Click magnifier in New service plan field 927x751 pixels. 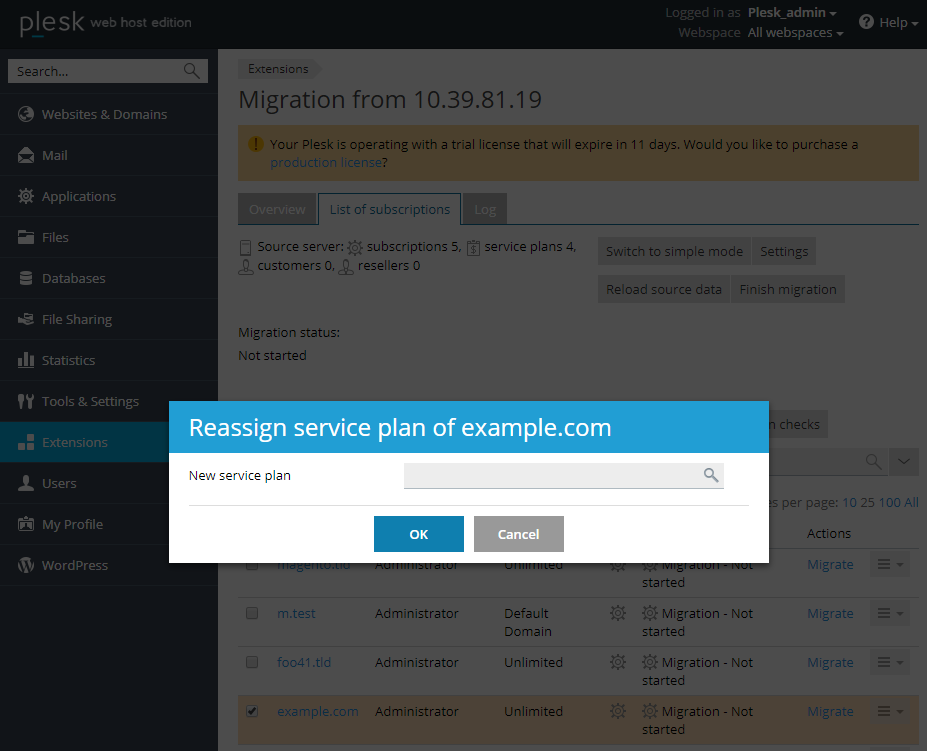tap(711, 475)
